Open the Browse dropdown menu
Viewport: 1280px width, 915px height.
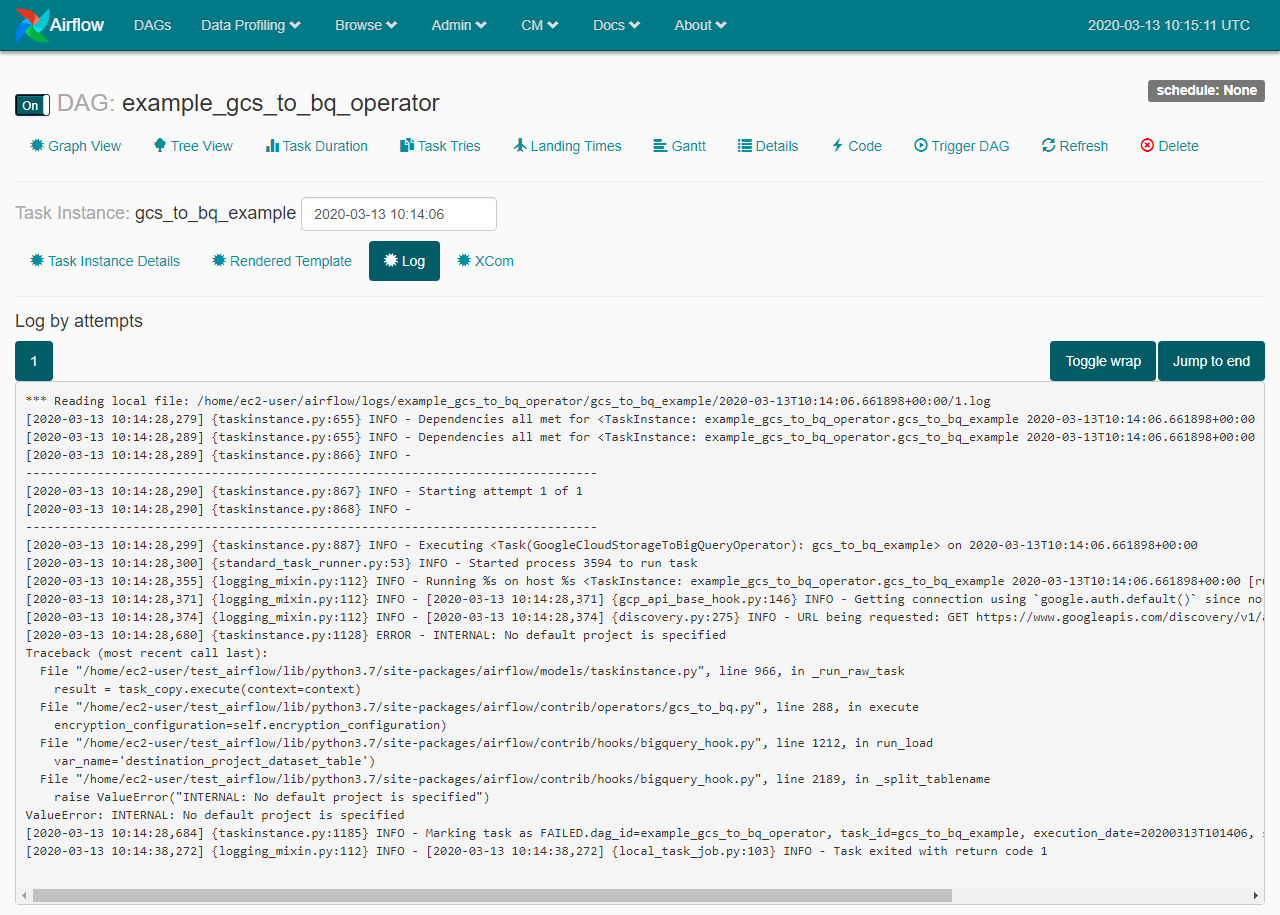[365, 25]
